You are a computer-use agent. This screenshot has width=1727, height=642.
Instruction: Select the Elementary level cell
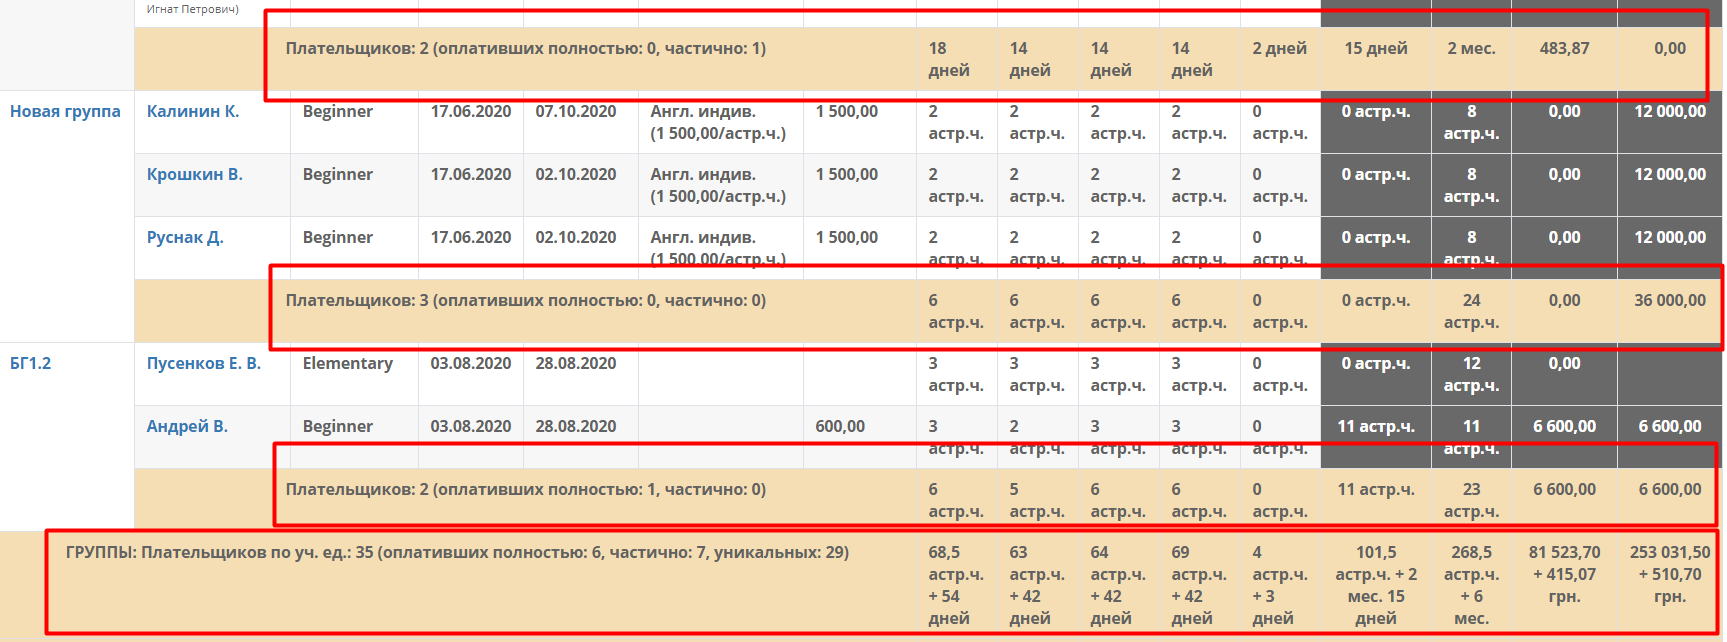(x=348, y=363)
